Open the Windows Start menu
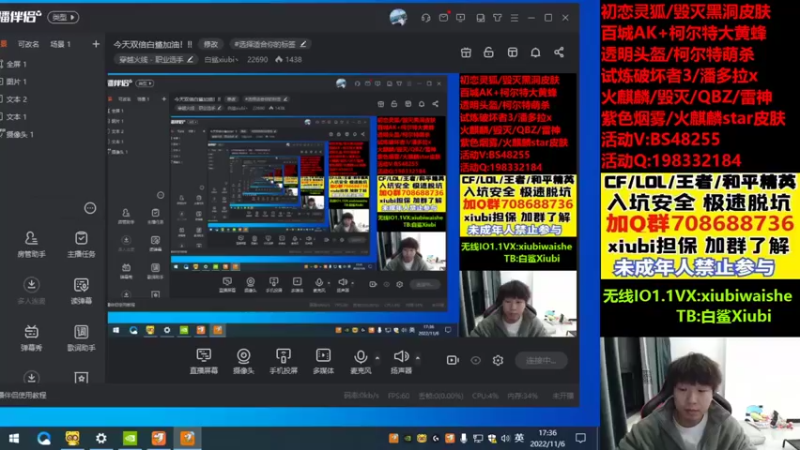The width and height of the screenshot is (800, 450). coord(14,438)
